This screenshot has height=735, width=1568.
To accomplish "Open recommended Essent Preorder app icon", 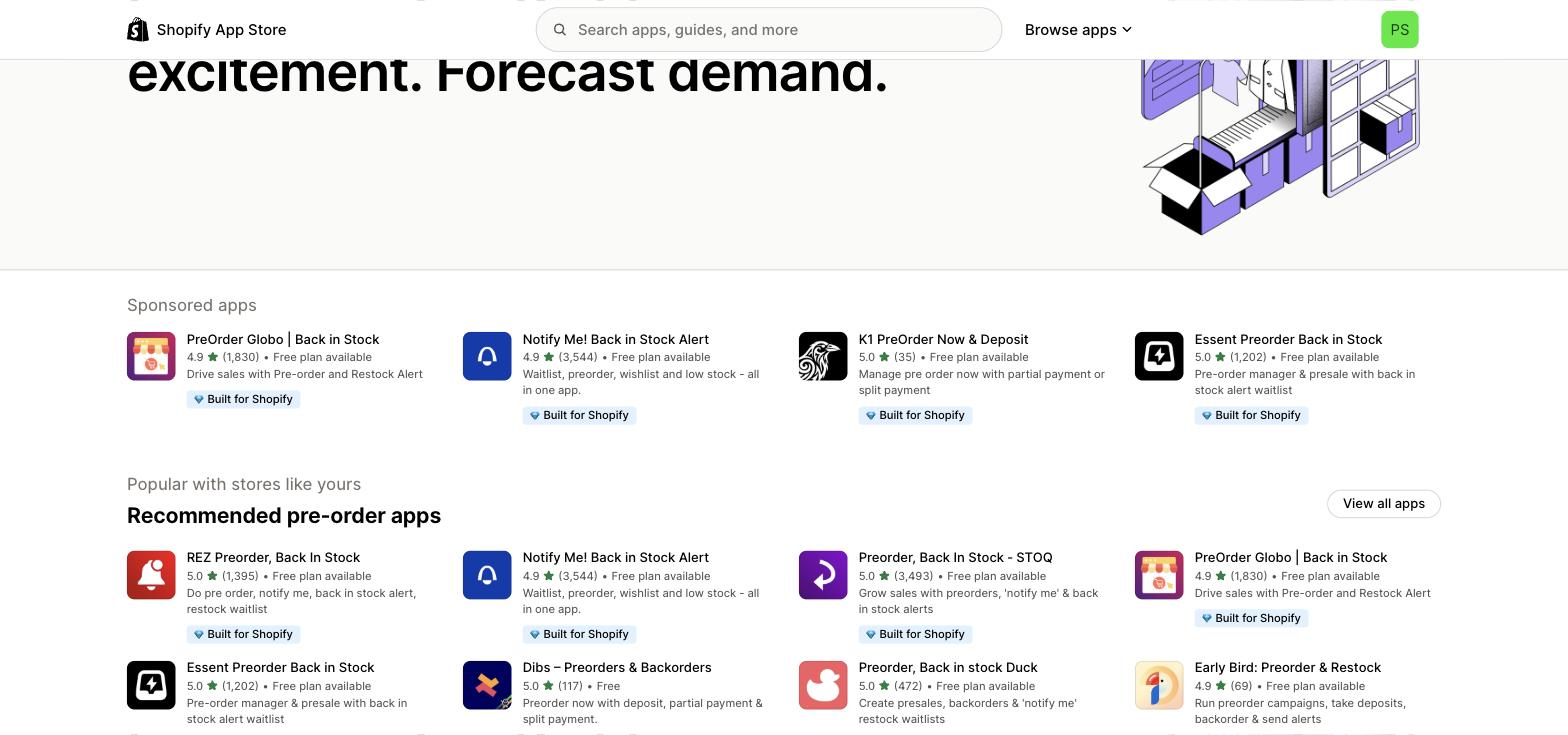I will point(151,685).
